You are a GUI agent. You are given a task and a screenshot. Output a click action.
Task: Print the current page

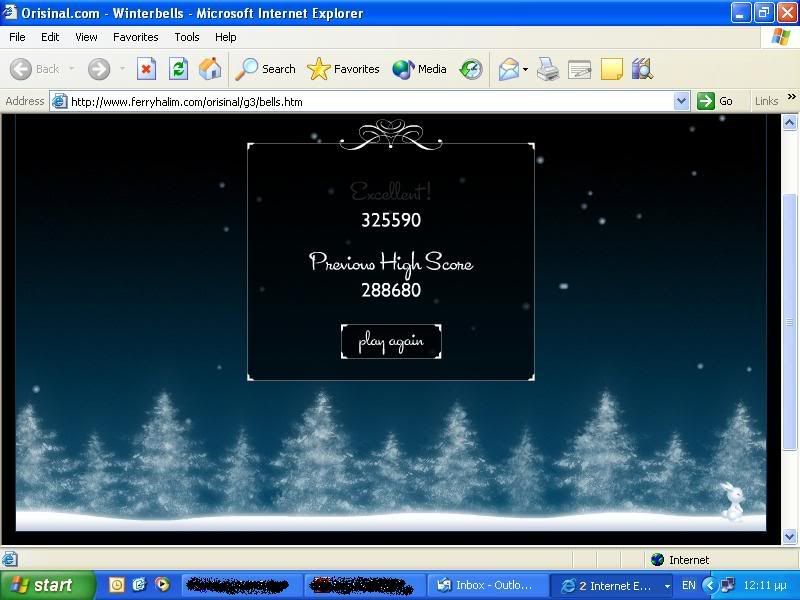pos(548,69)
